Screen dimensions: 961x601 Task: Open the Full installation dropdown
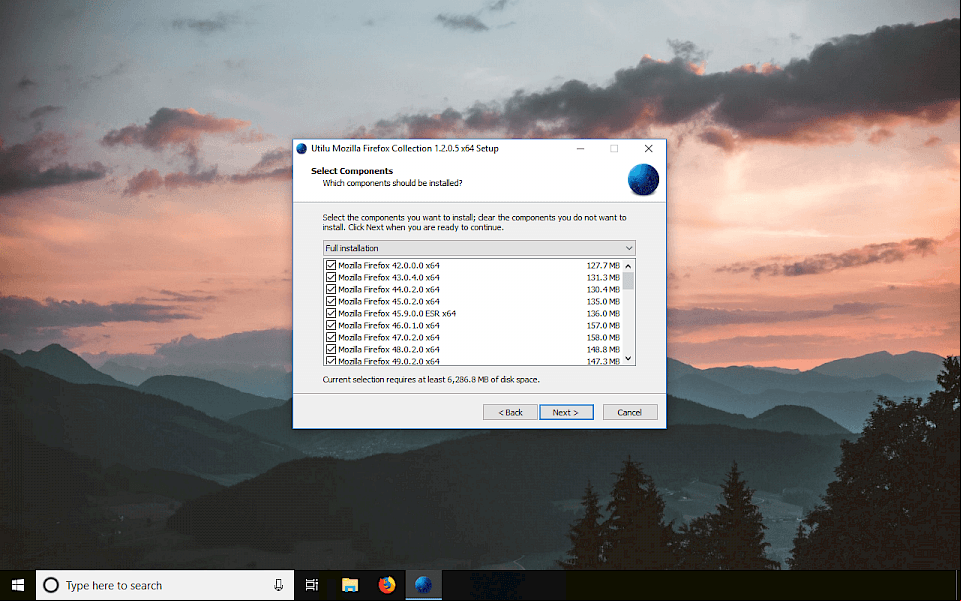click(x=479, y=248)
